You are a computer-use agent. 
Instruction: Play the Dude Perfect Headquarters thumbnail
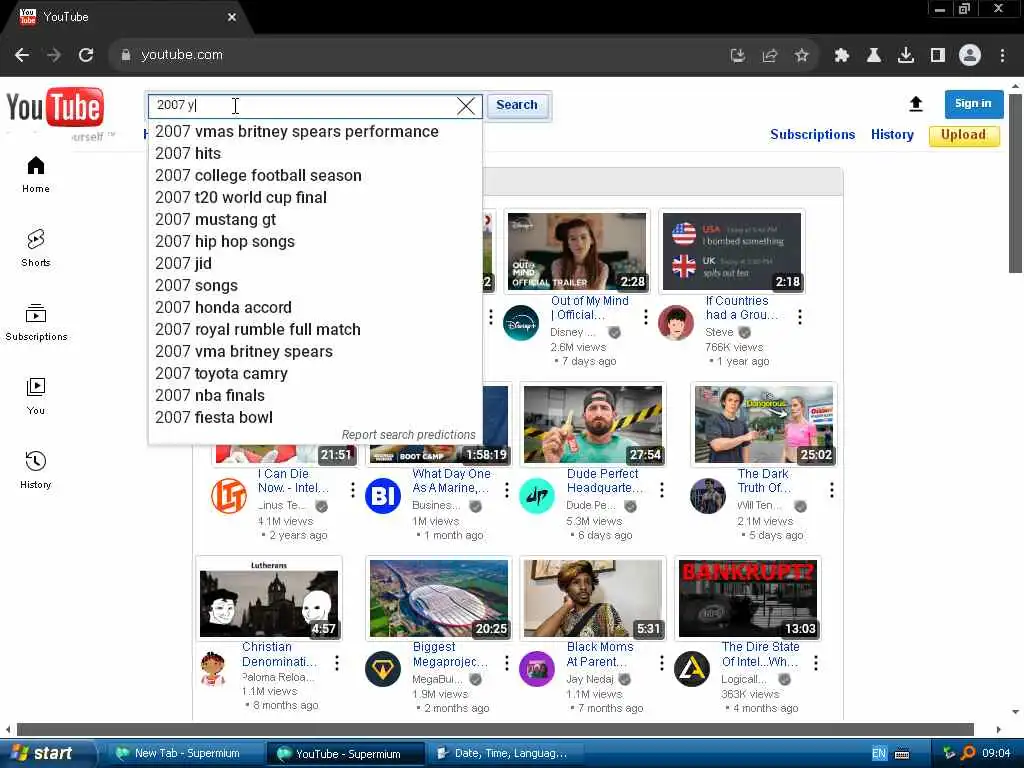tap(593, 424)
